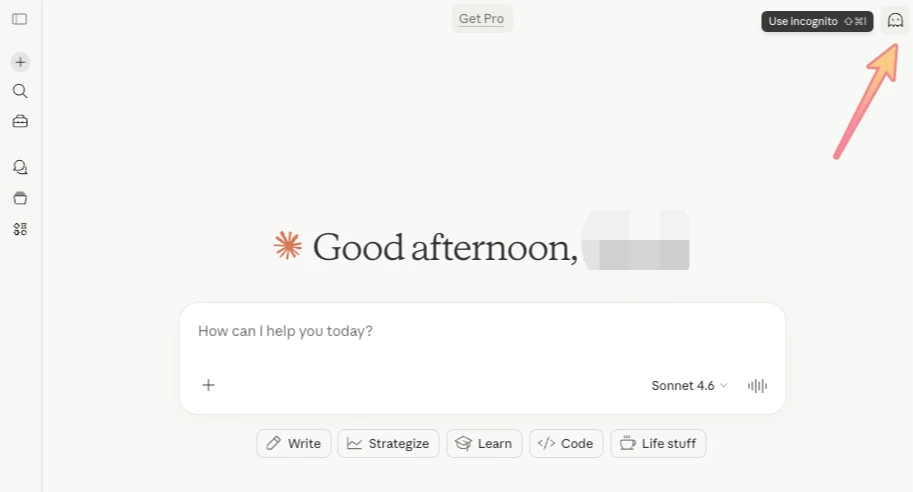Click the orange Claude starburst logo
This screenshot has height=492, width=913.
[x=288, y=246]
